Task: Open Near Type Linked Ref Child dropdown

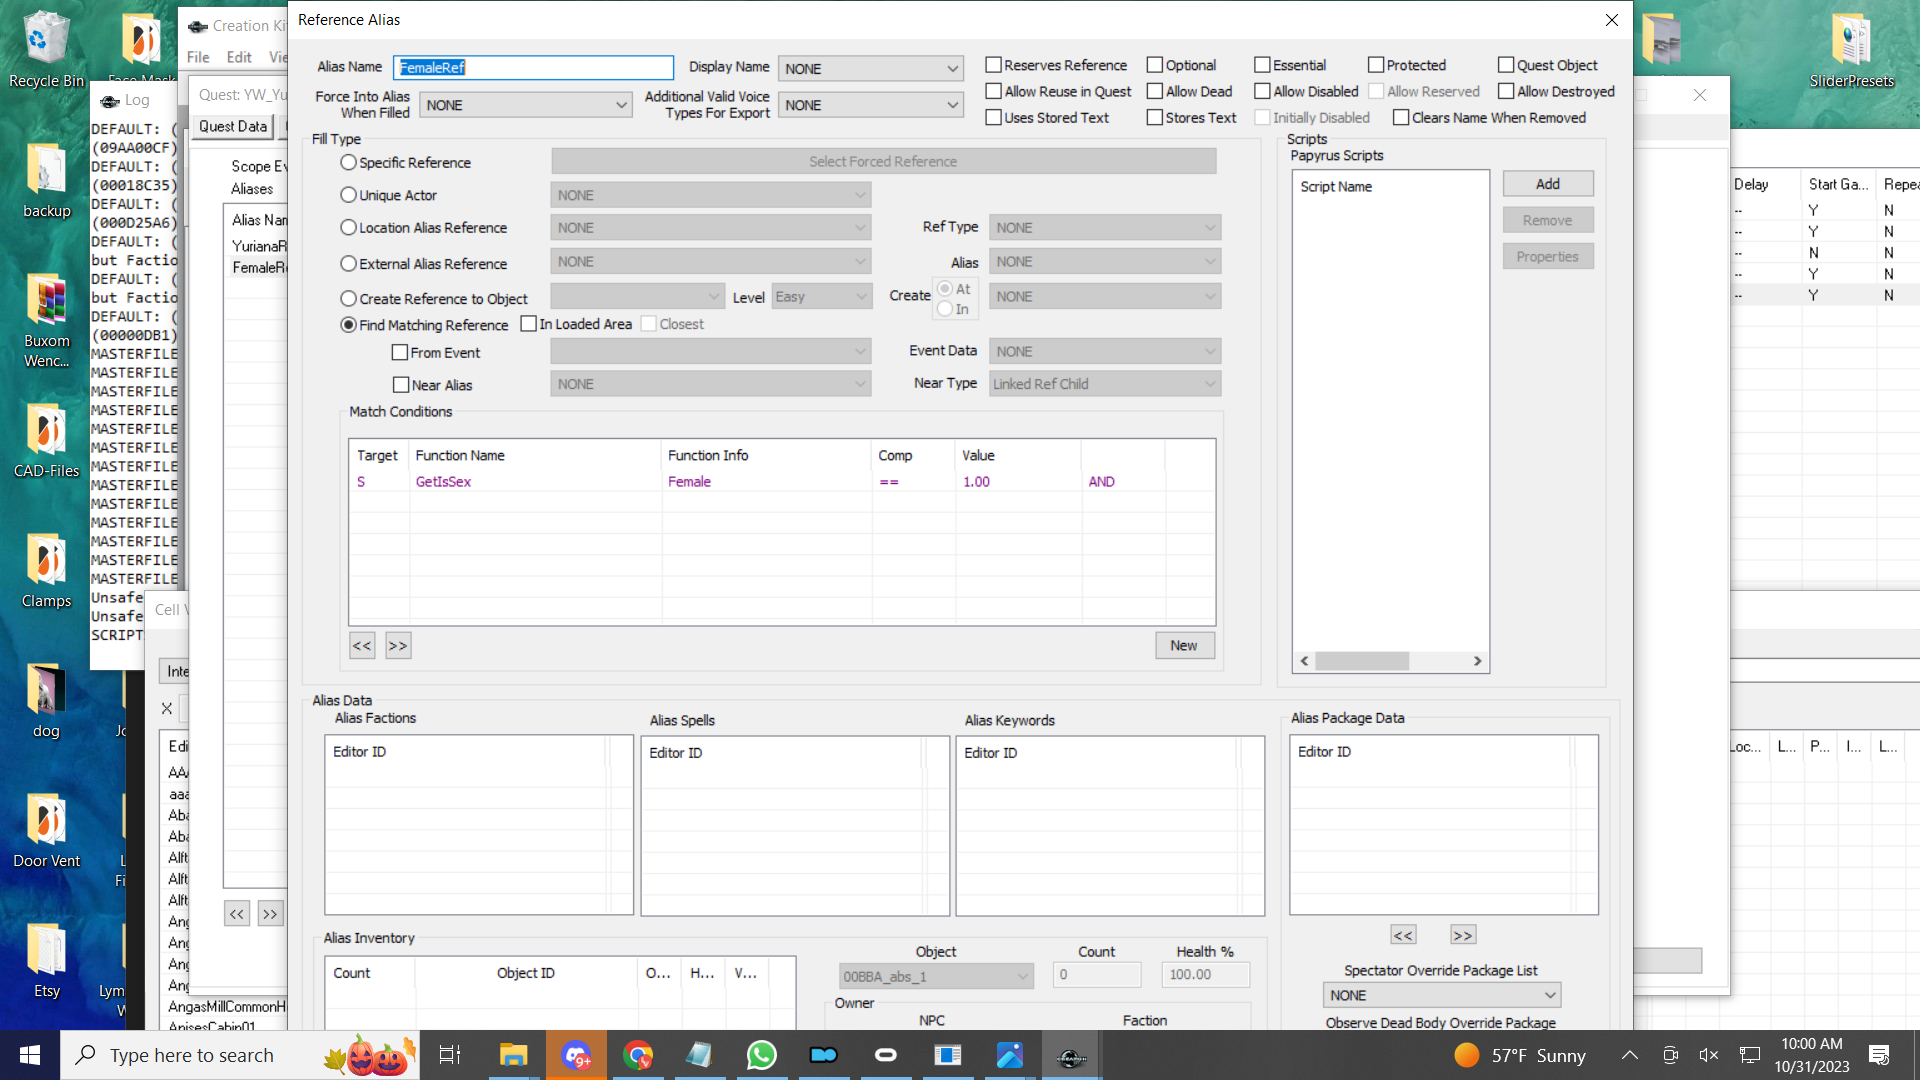Action: coord(1105,384)
